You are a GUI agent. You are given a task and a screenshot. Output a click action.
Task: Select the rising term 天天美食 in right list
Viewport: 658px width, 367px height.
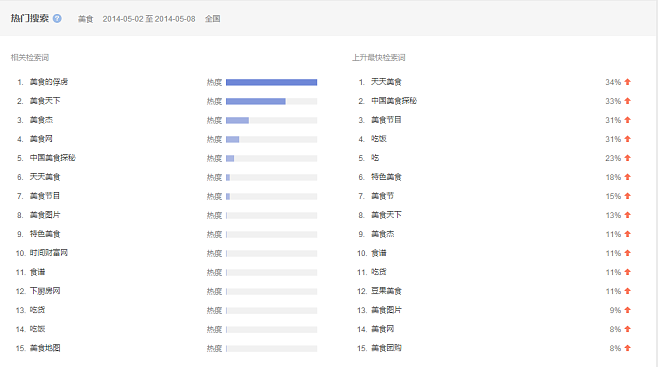click(x=386, y=82)
